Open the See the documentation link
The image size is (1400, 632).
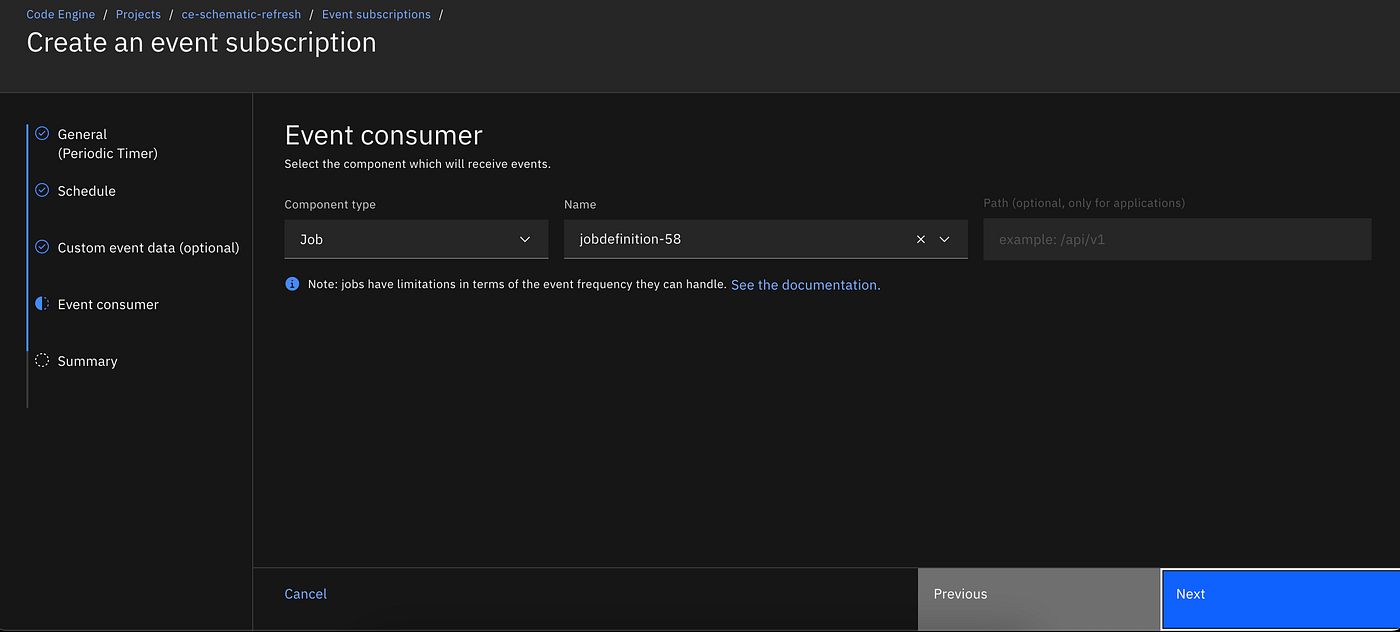click(804, 285)
